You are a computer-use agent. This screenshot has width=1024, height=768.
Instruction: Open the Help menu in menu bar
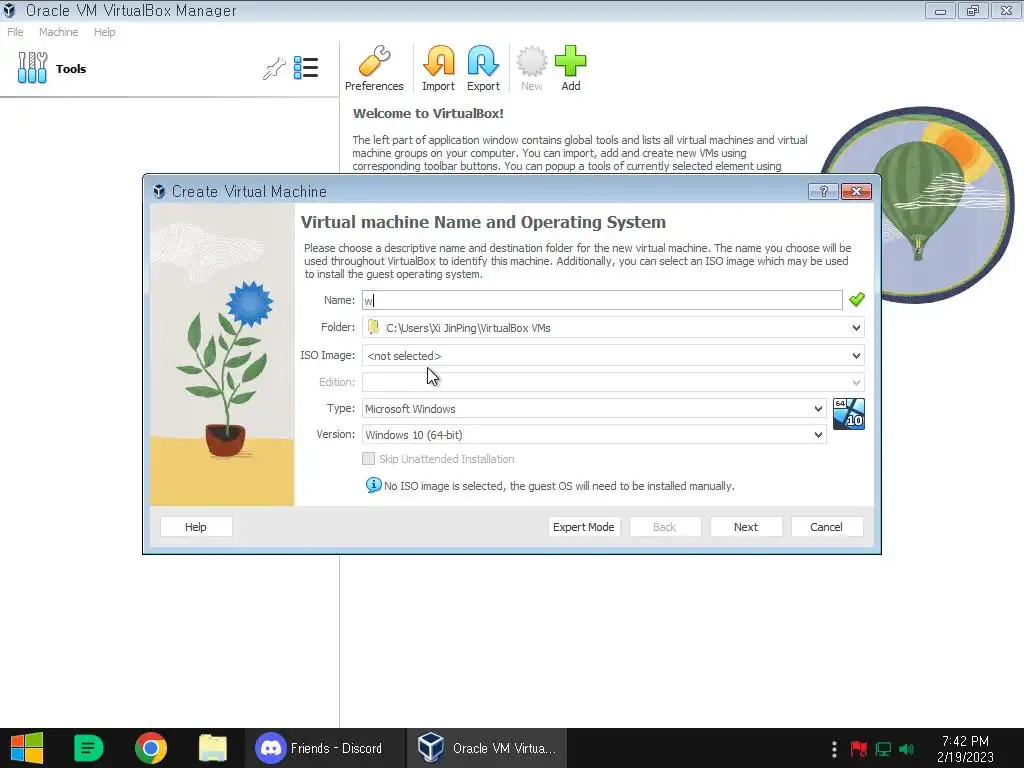pyautogui.click(x=104, y=32)
